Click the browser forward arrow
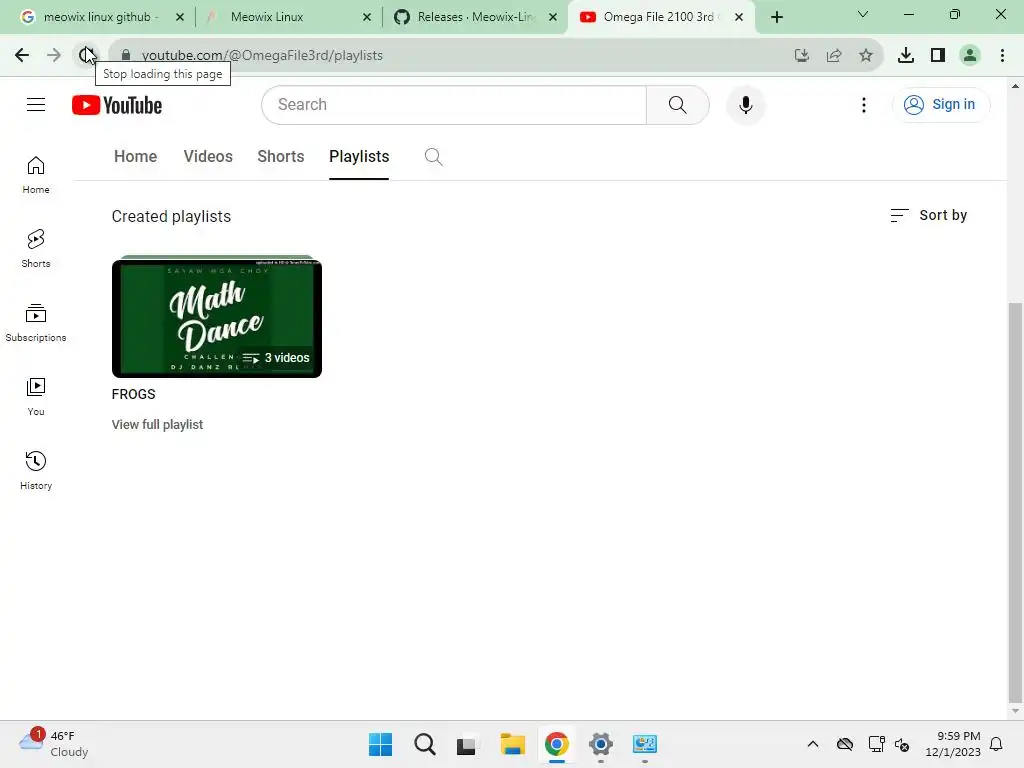1024x768 pixels. pos(54,55)
